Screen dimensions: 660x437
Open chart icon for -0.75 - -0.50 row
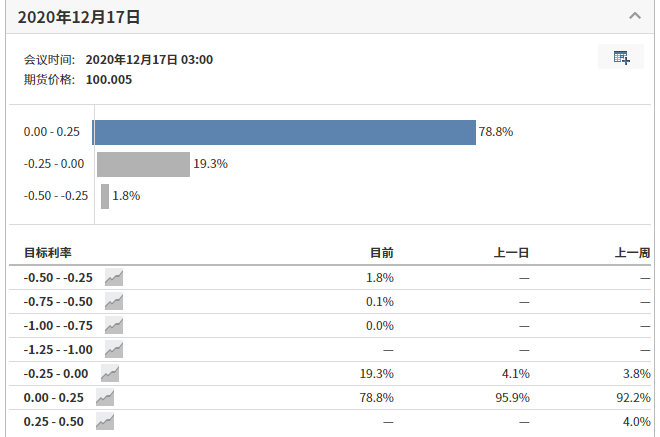114,302
